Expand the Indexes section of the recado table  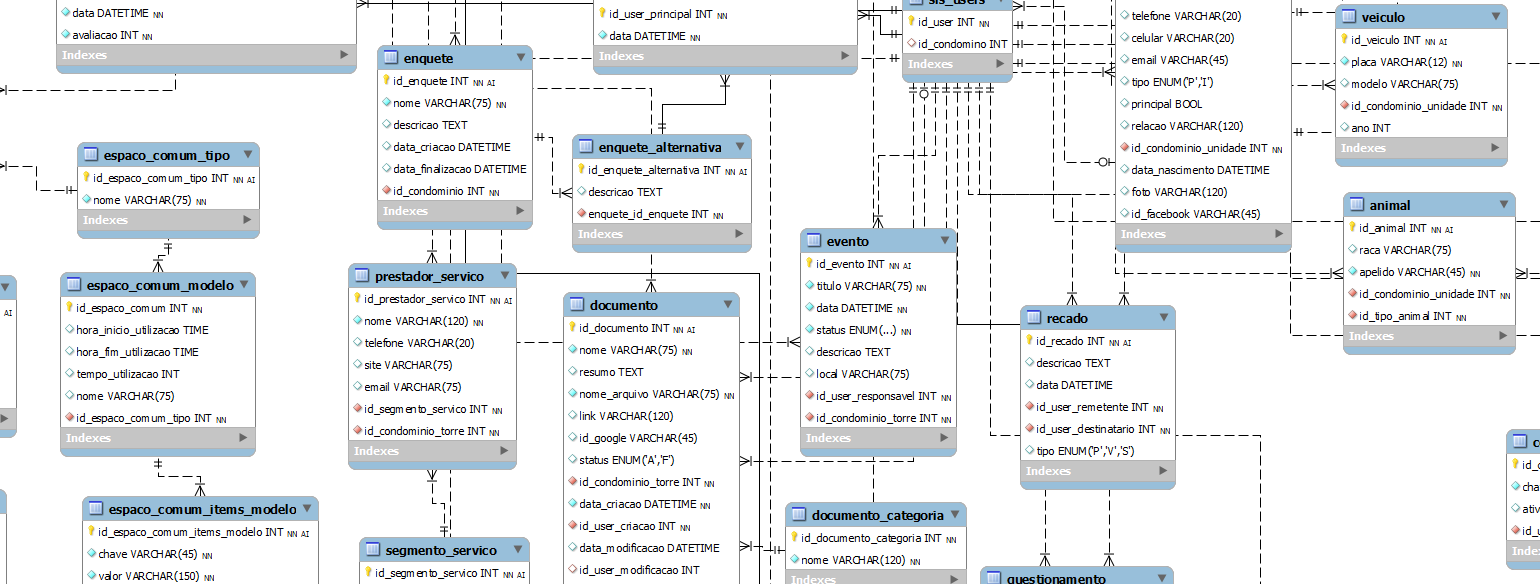tap(1164, 471)
